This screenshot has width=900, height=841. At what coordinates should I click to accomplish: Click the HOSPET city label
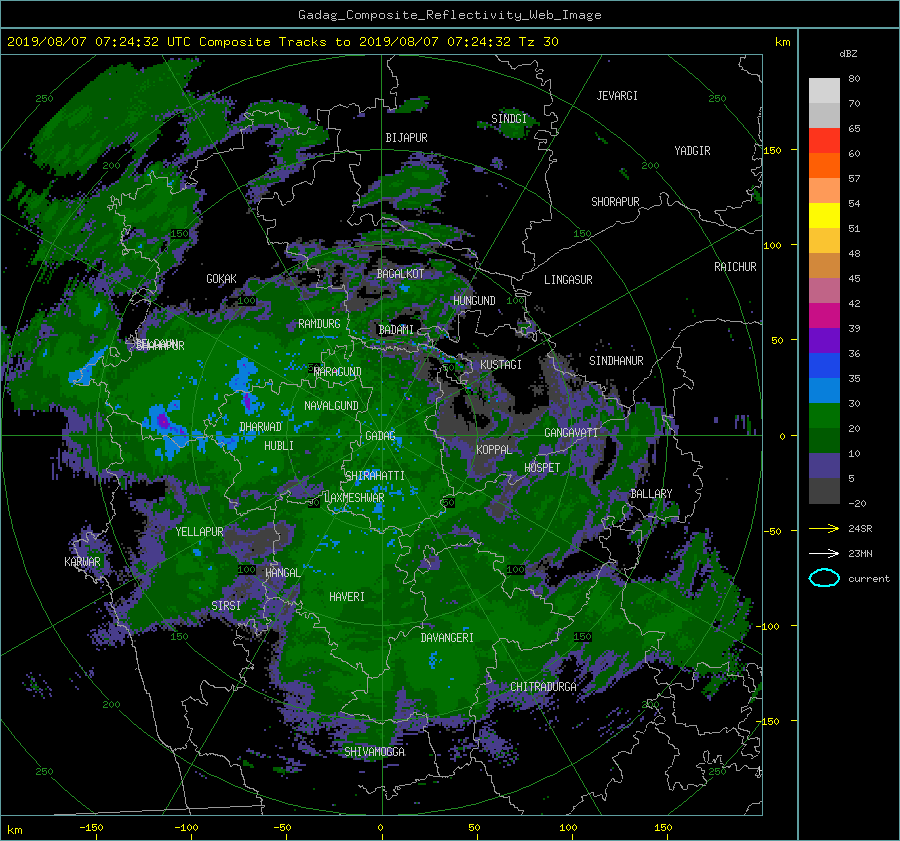tap(542, 468)
